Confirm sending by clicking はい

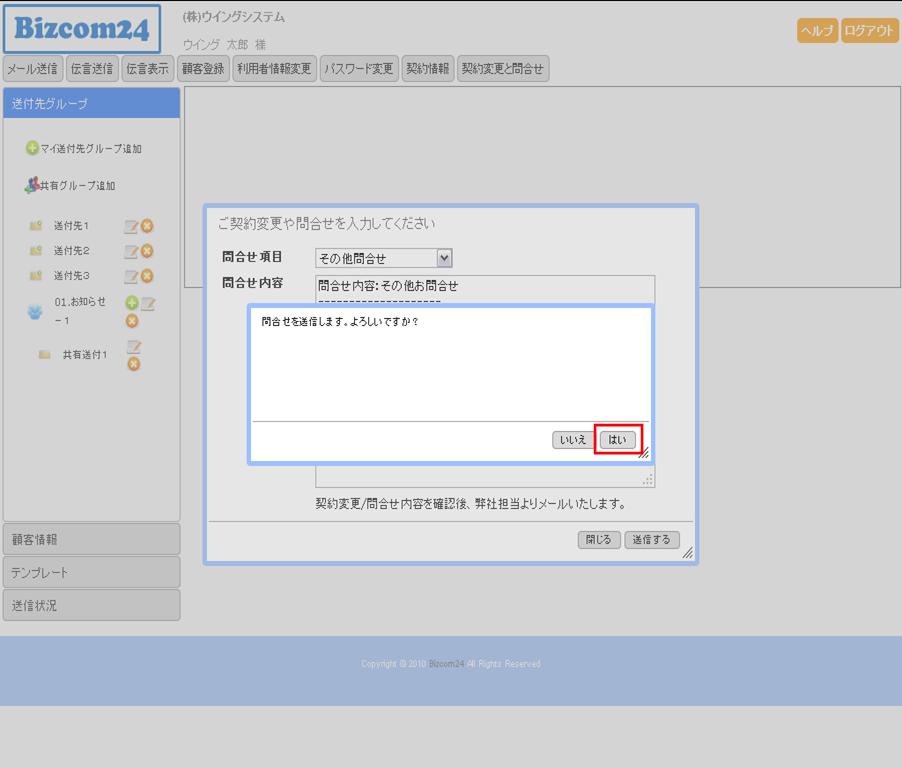617,439
